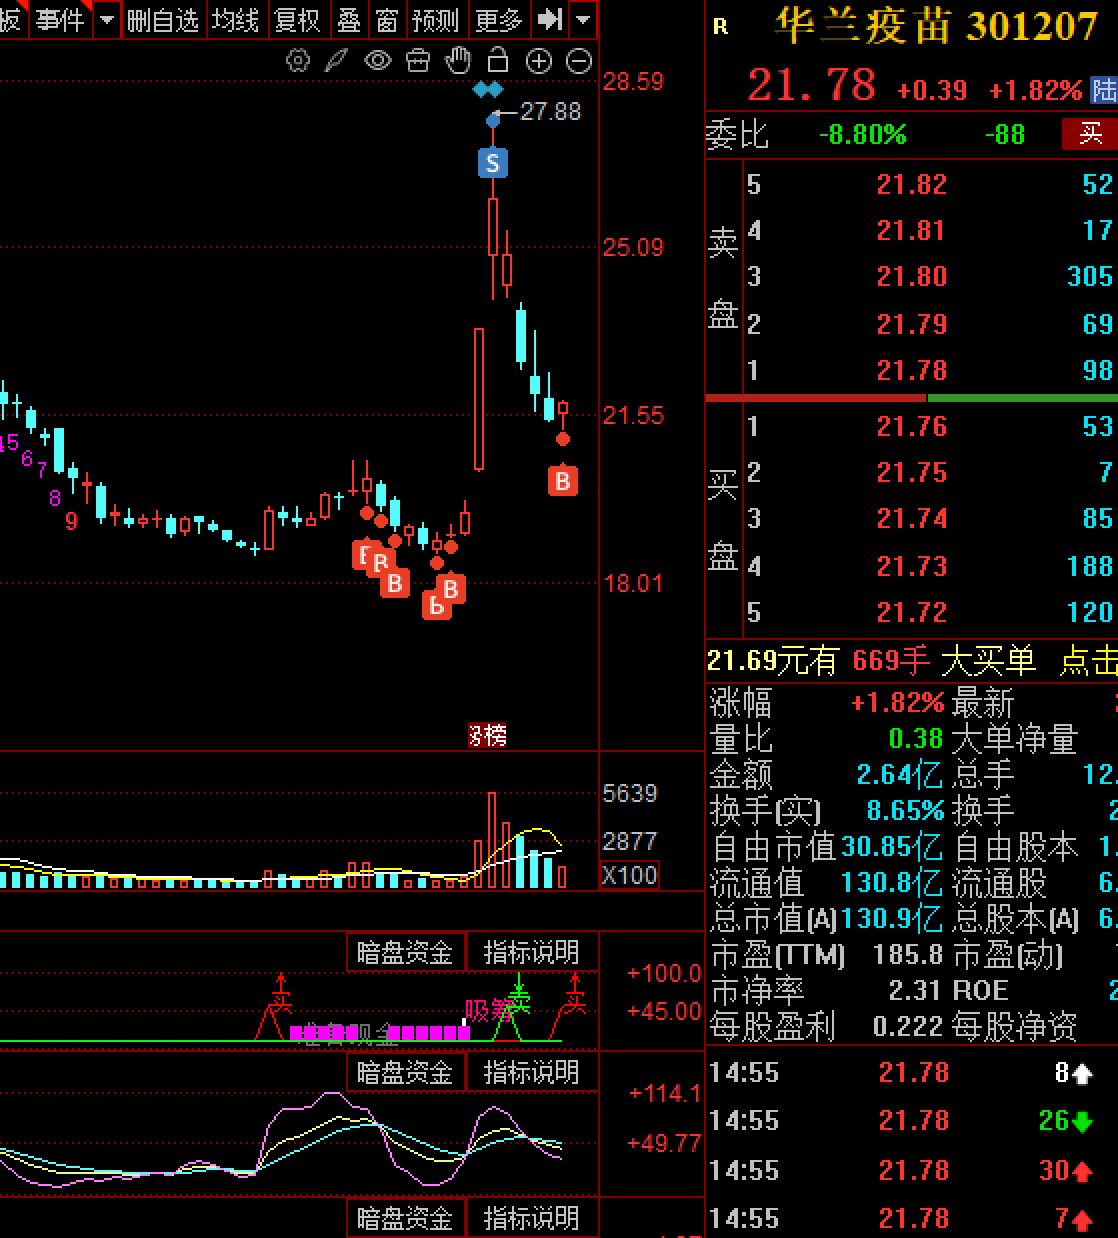Click the trade tick with volume 26 green arrow
Image resolution: width=1118 pixels, height=1238 pixels.
tap(1065, 1121)
